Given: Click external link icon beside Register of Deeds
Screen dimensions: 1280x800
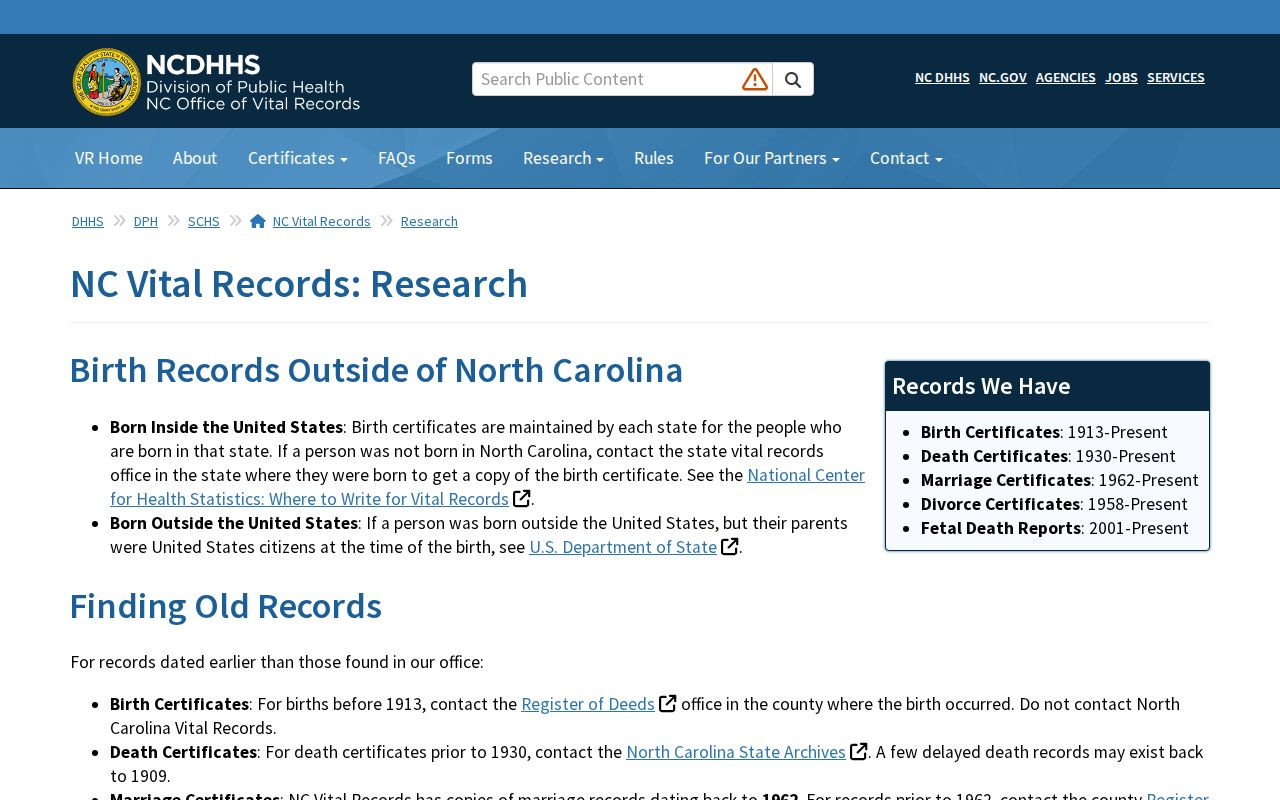Looking at the screenshot, I should (x=667, y=703).
